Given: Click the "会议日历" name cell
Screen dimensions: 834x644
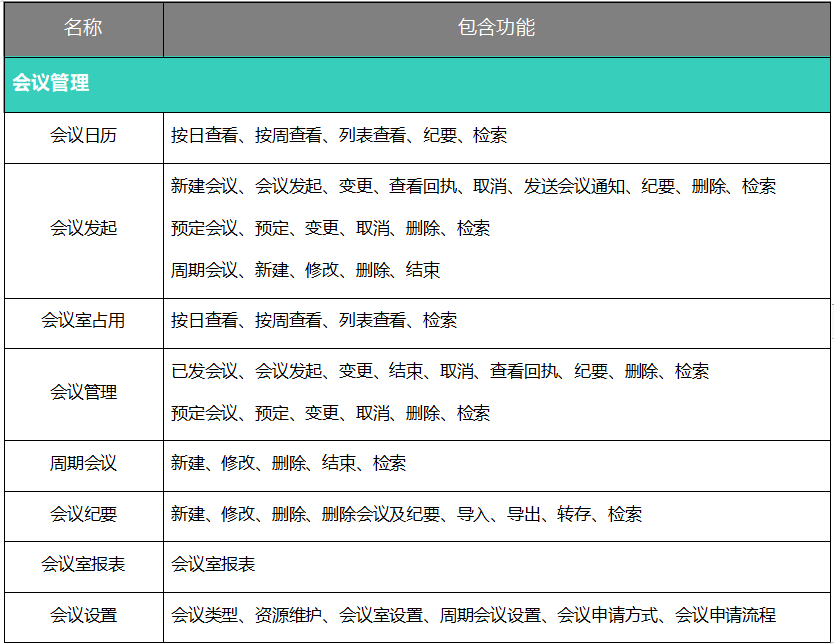Looking at the screenshot, I should [x=83, y=135].
